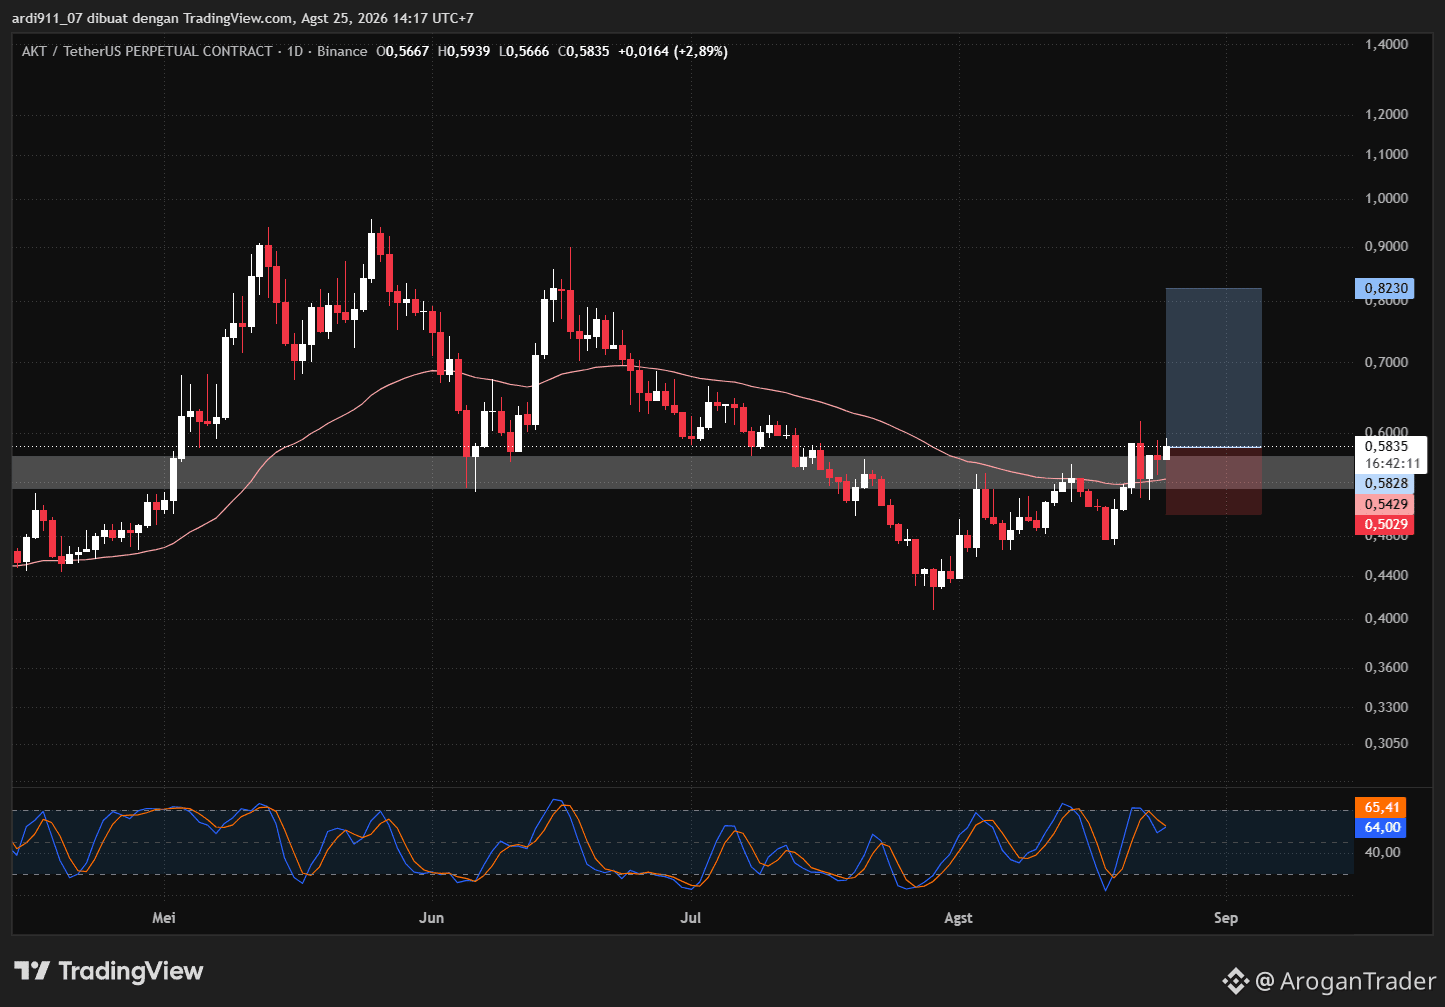Click the Jul label on the time axis

(689, 918)
